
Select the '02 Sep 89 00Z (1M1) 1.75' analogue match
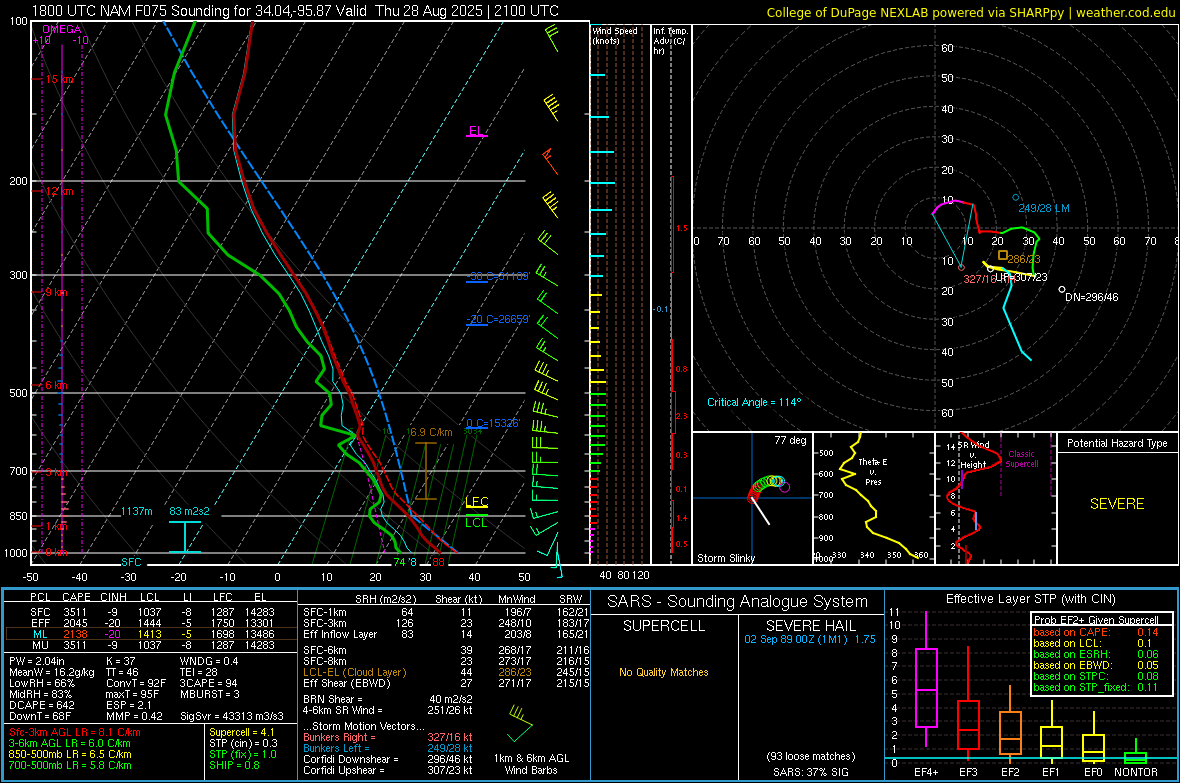pos(810,639)
